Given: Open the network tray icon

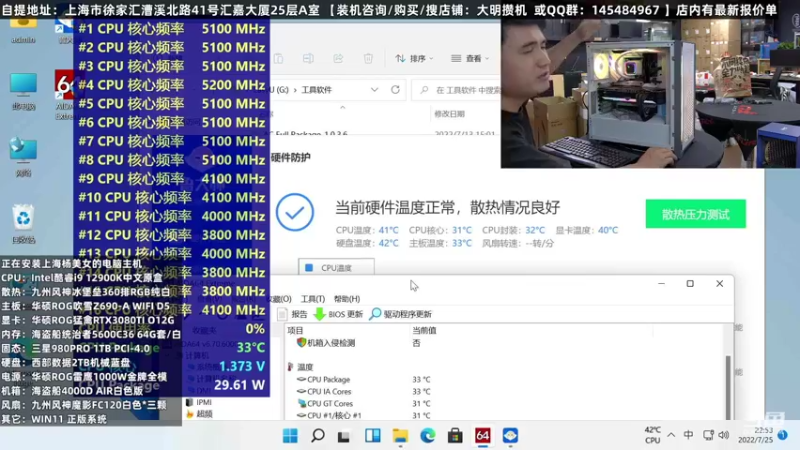Looking at the screenshot, I should pyautogui.click(x=708, y=435).
